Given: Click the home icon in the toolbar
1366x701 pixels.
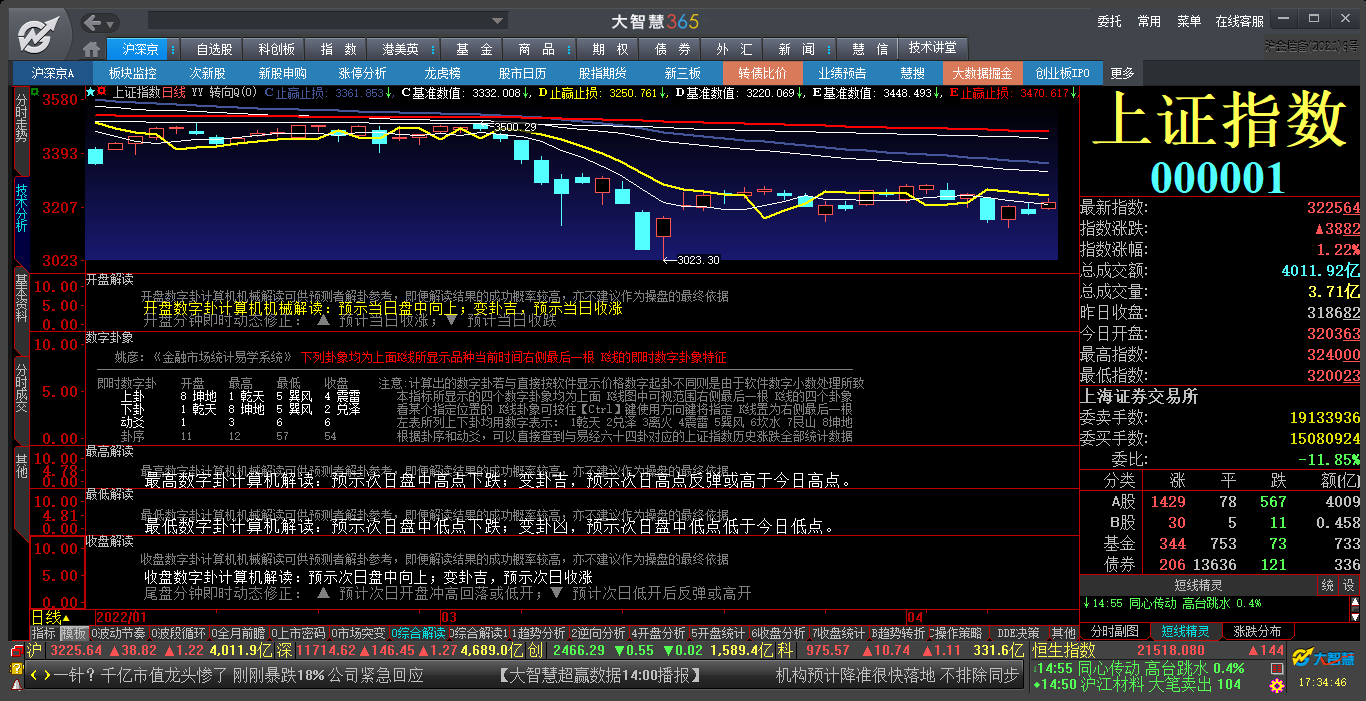Looking at the screenshot, I should point(91,49).
